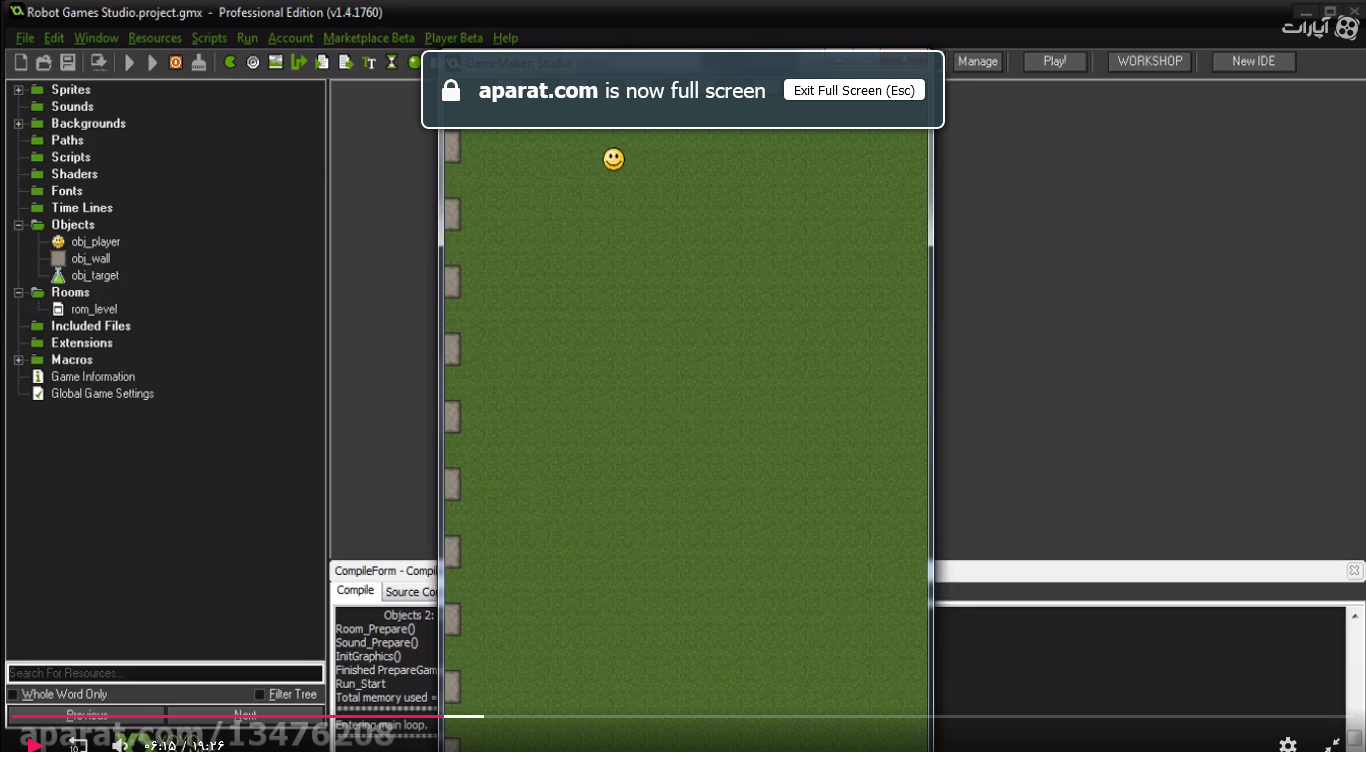Run in debug mode with second arrow
Screen dimensions: 1366x768
(152, 62)
